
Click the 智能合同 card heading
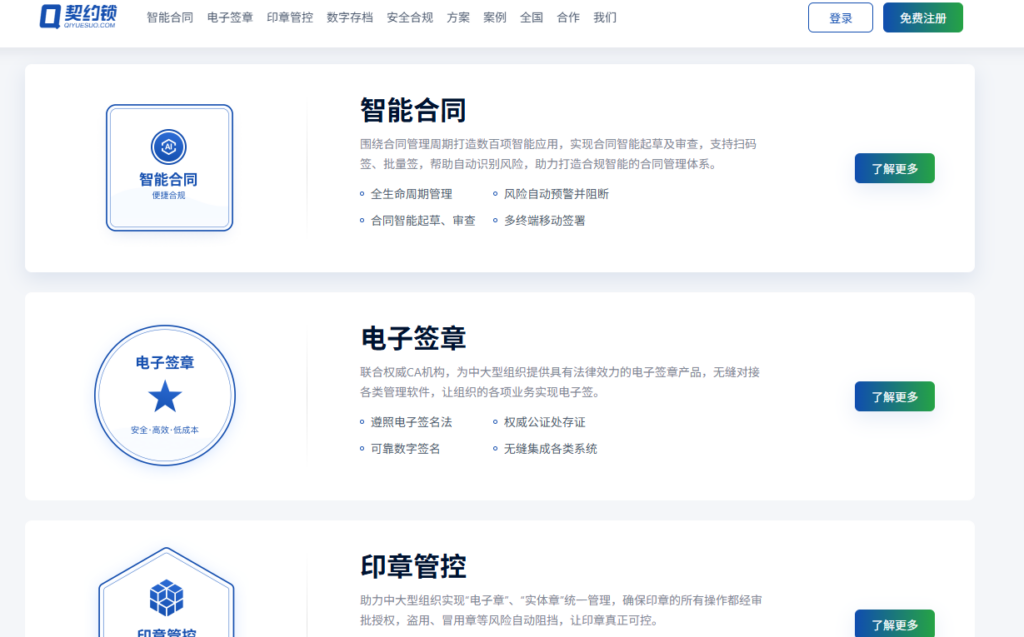click(413, 110)
